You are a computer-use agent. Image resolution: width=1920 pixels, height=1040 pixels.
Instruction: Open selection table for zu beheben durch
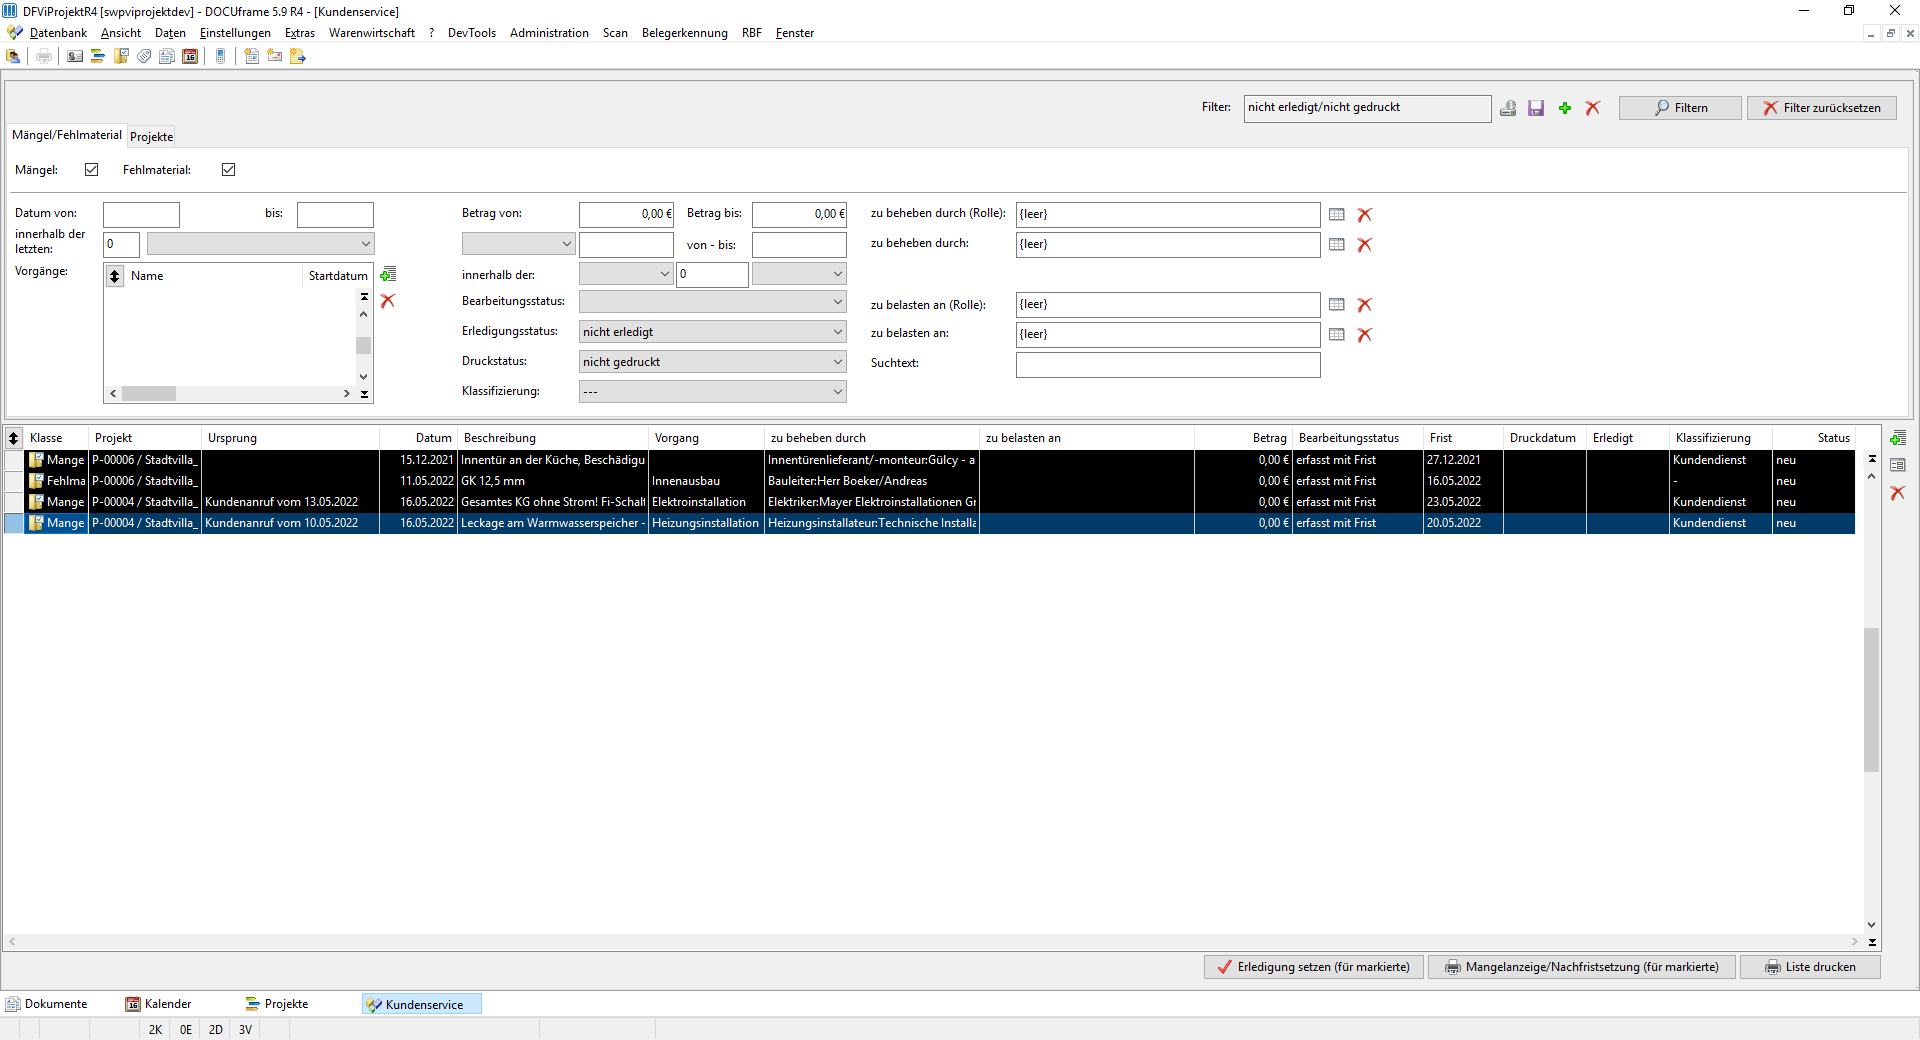pos(1337,244)
